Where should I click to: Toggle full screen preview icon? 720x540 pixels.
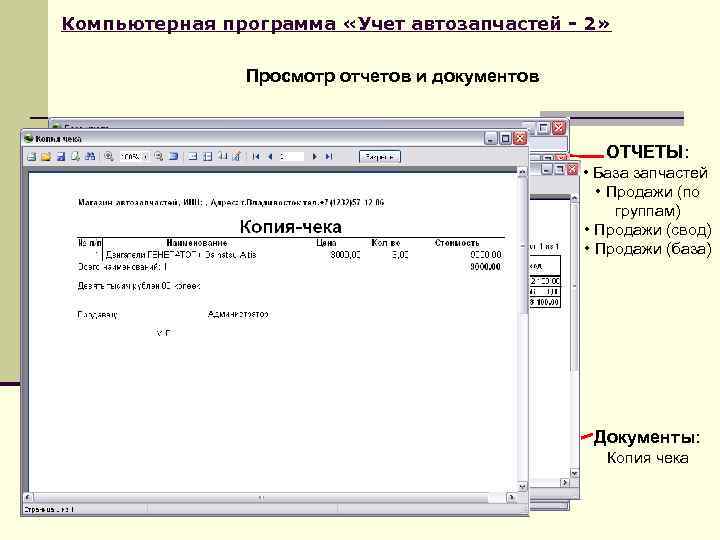point(174,157)
